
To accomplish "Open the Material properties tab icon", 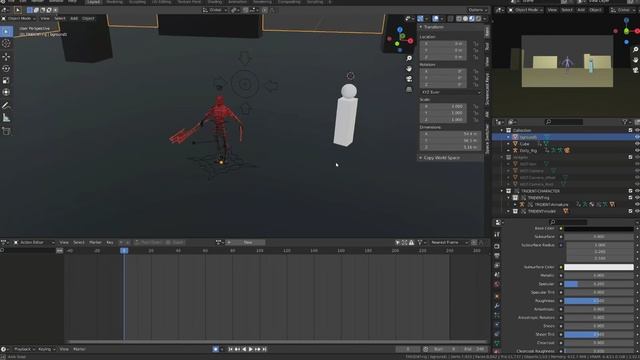I will coord(497,351).
